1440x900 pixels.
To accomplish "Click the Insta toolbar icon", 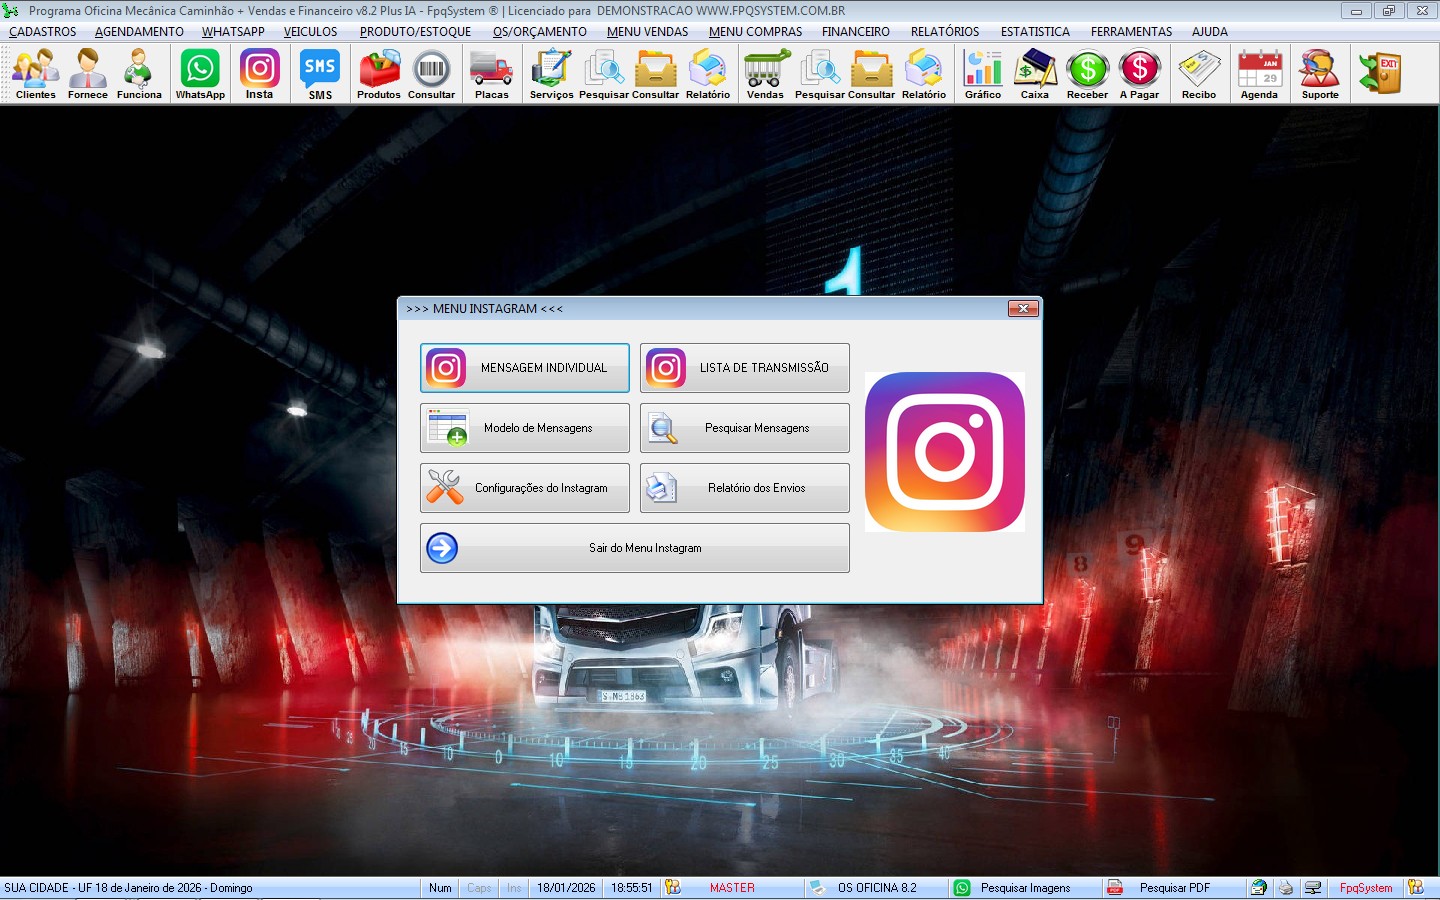I will click(x=259, y=75).
